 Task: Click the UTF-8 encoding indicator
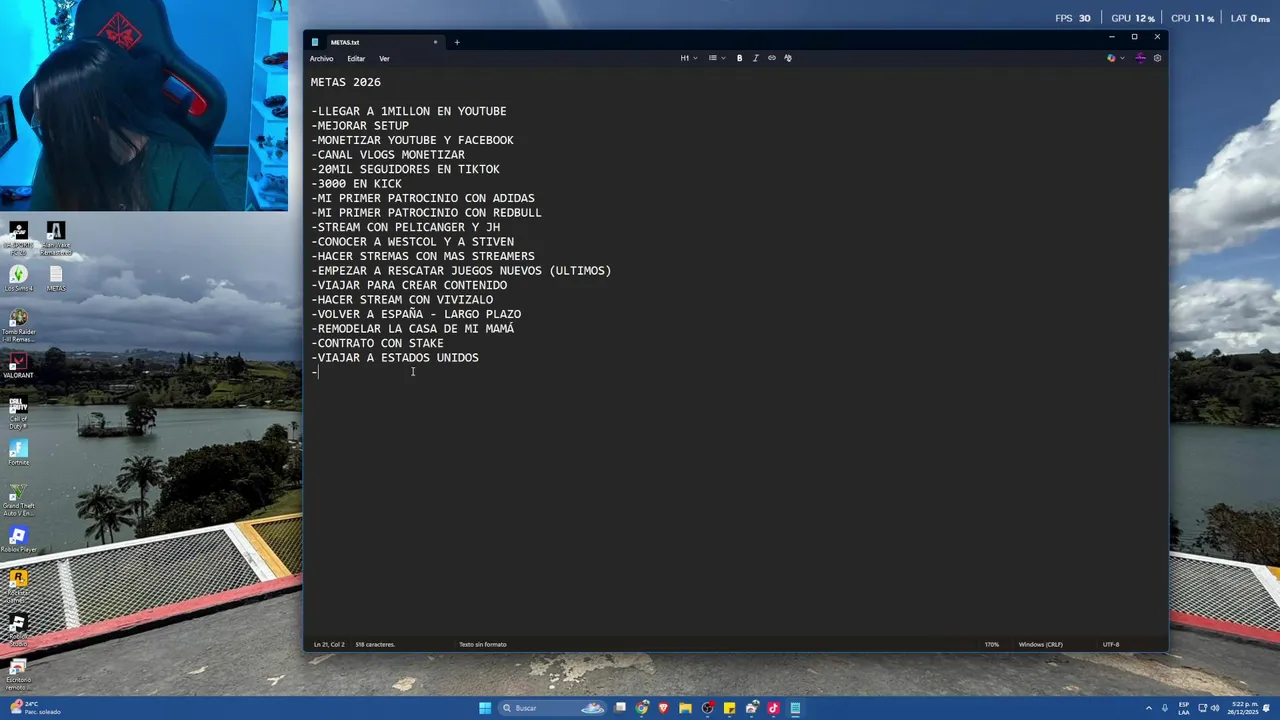(1111, 644)
